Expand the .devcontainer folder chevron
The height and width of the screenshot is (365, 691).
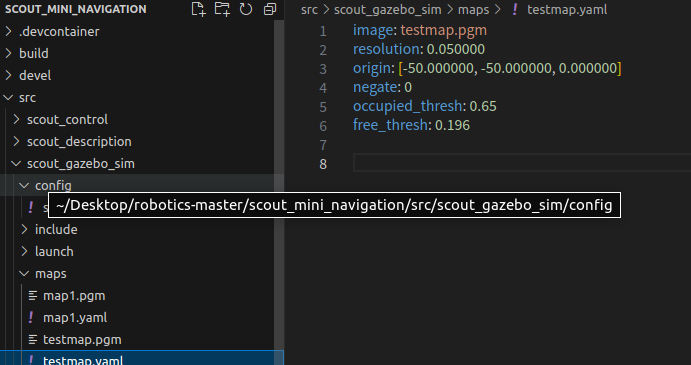coord(8,31)
